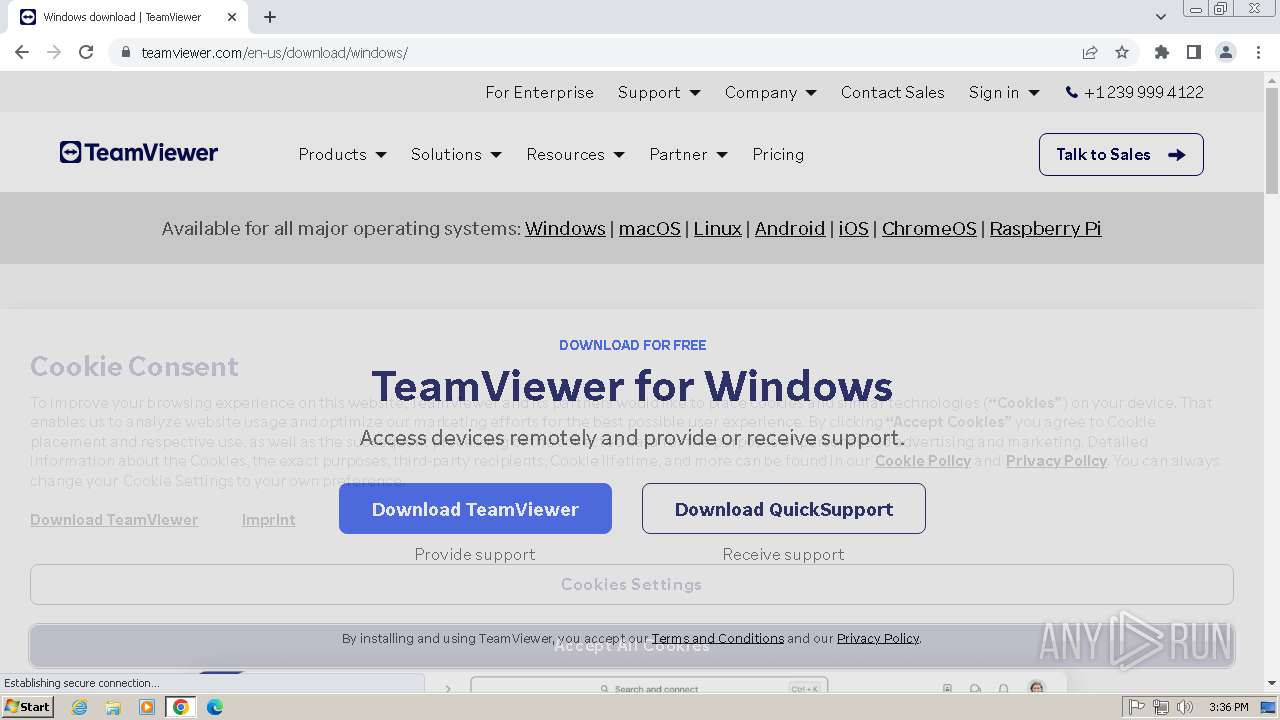Expand Sign in dropdown
Screen dimensions: 1280x720
pyautogui.click(x=1004, y=92)
